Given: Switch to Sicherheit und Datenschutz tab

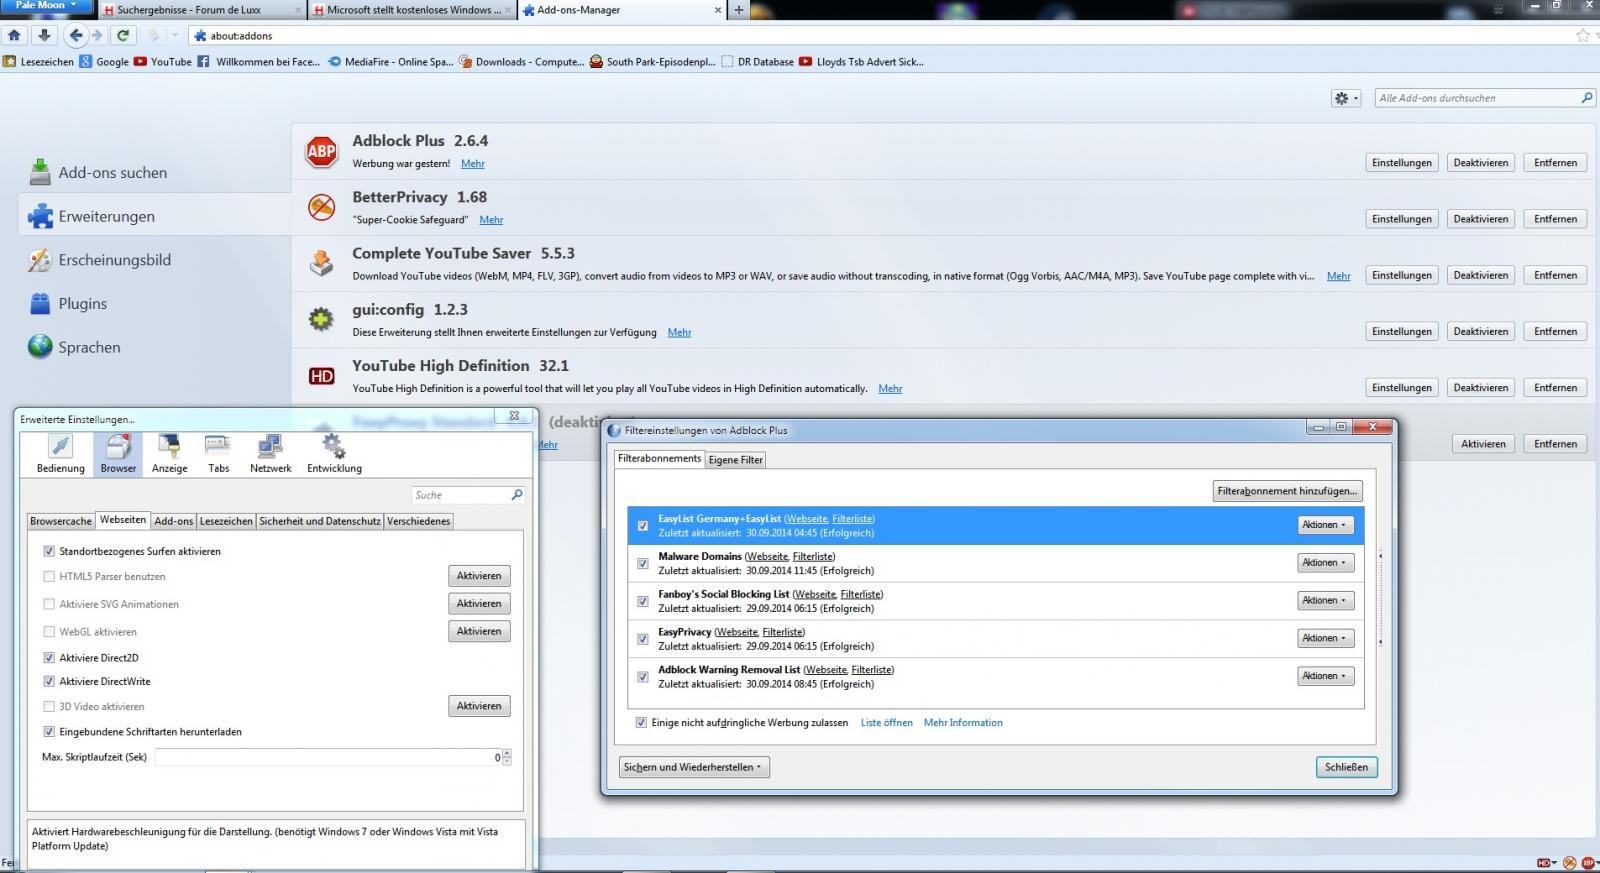Looking at the screenshot, I should [x=320, y=521].
